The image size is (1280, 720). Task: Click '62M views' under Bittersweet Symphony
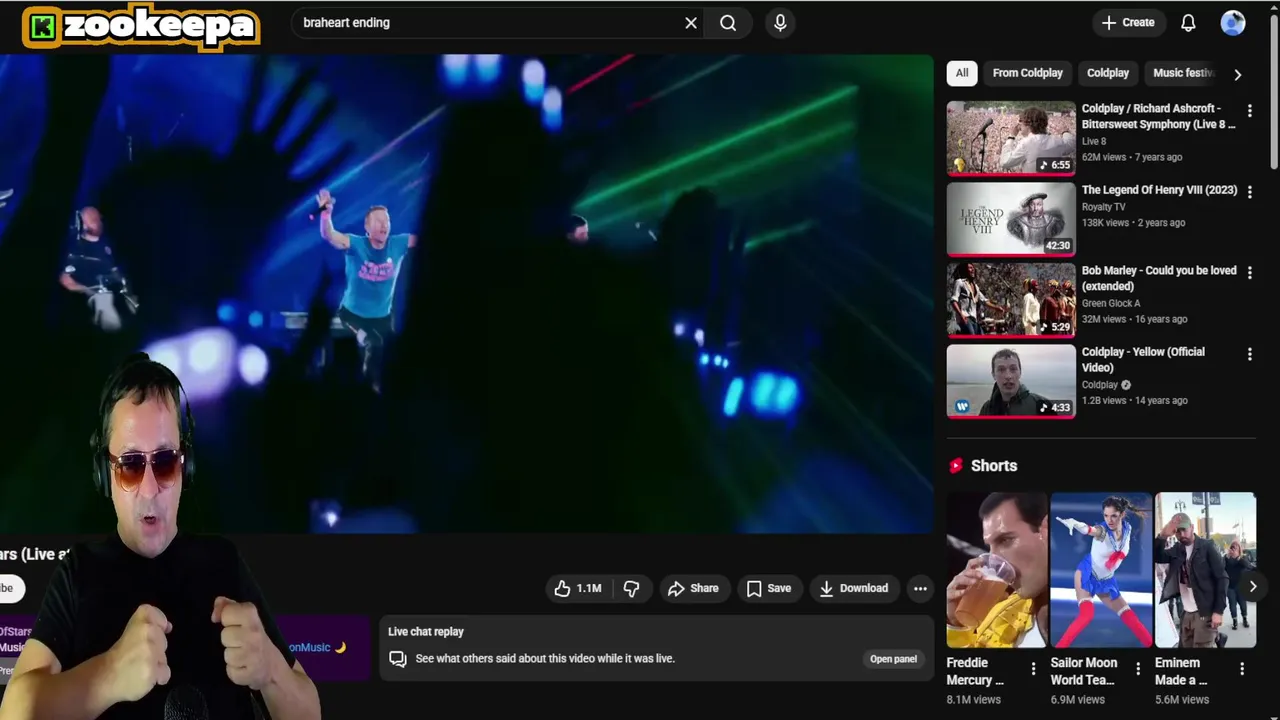[x=1104, y=157]
